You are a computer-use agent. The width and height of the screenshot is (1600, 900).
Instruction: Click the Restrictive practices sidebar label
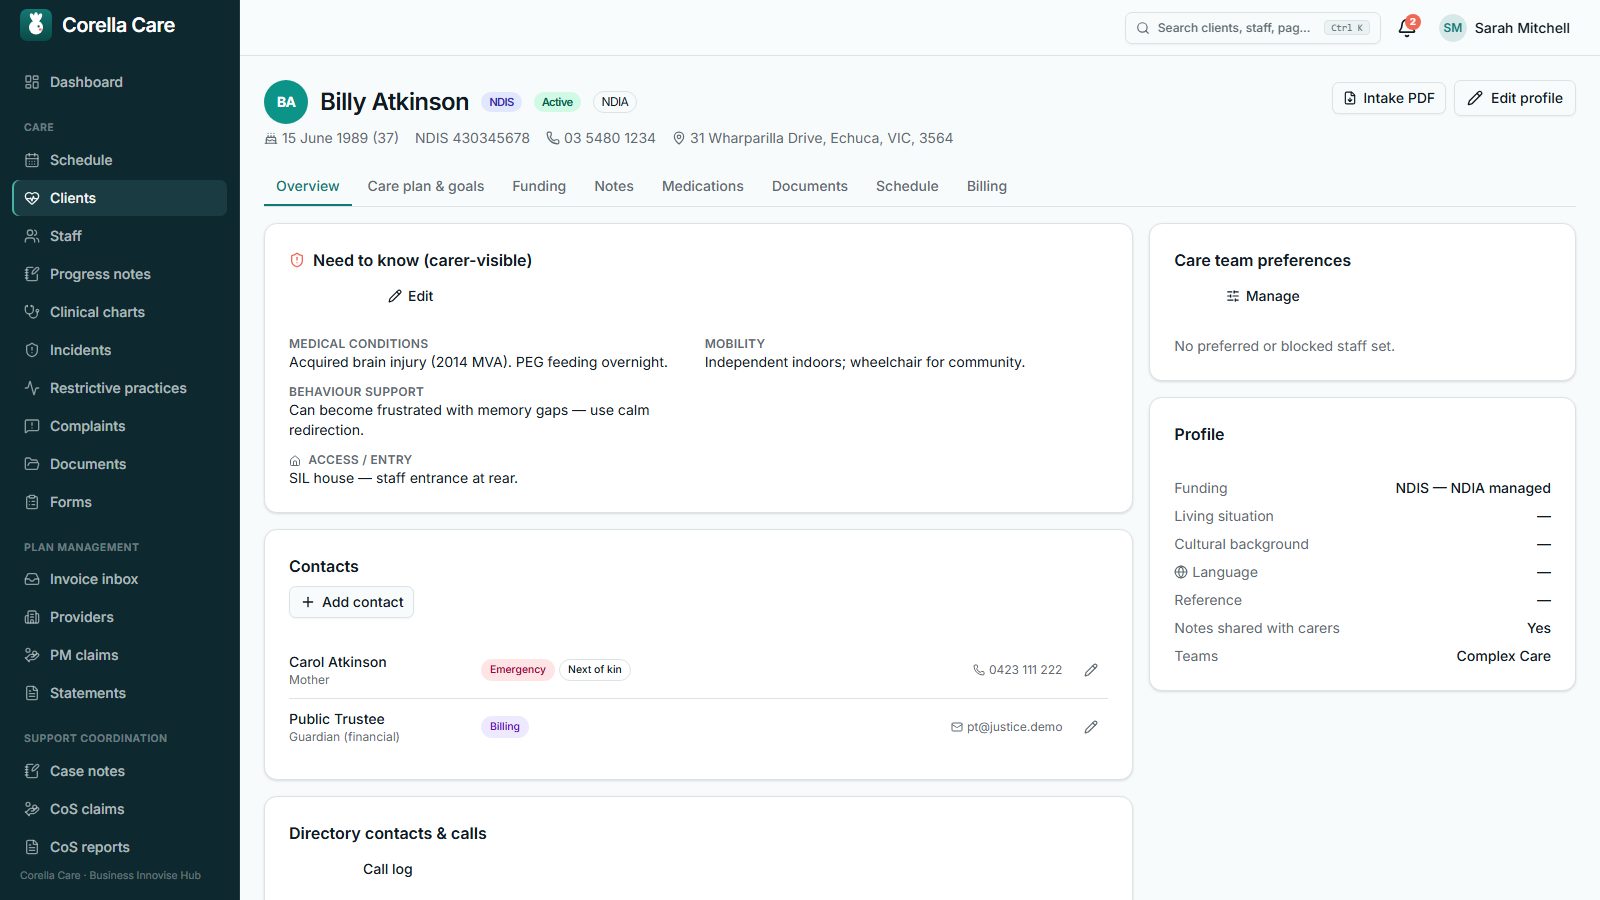pyautogui.click(x=118, y=388)
